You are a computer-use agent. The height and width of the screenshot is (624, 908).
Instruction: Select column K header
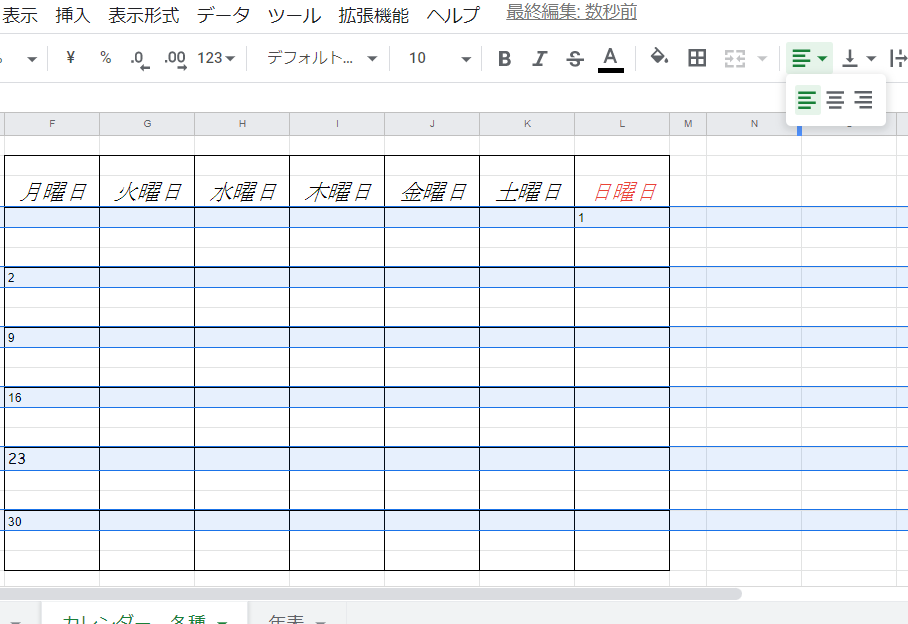[x=527, y=124]
